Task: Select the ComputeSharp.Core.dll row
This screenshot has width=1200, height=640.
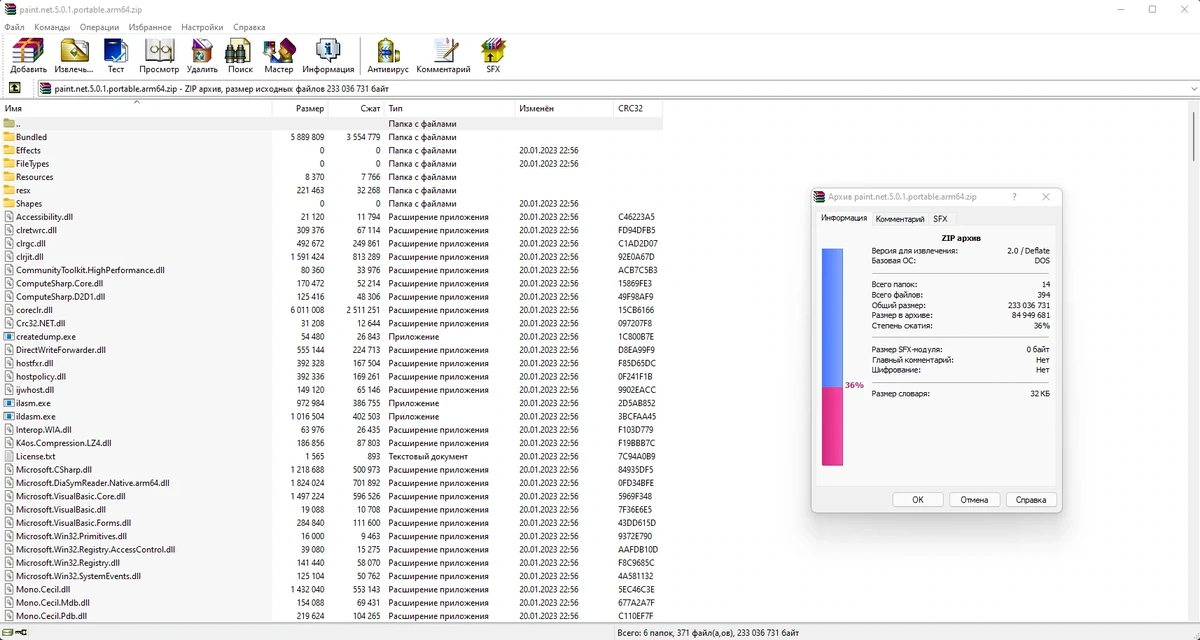Action: (331, 283)
